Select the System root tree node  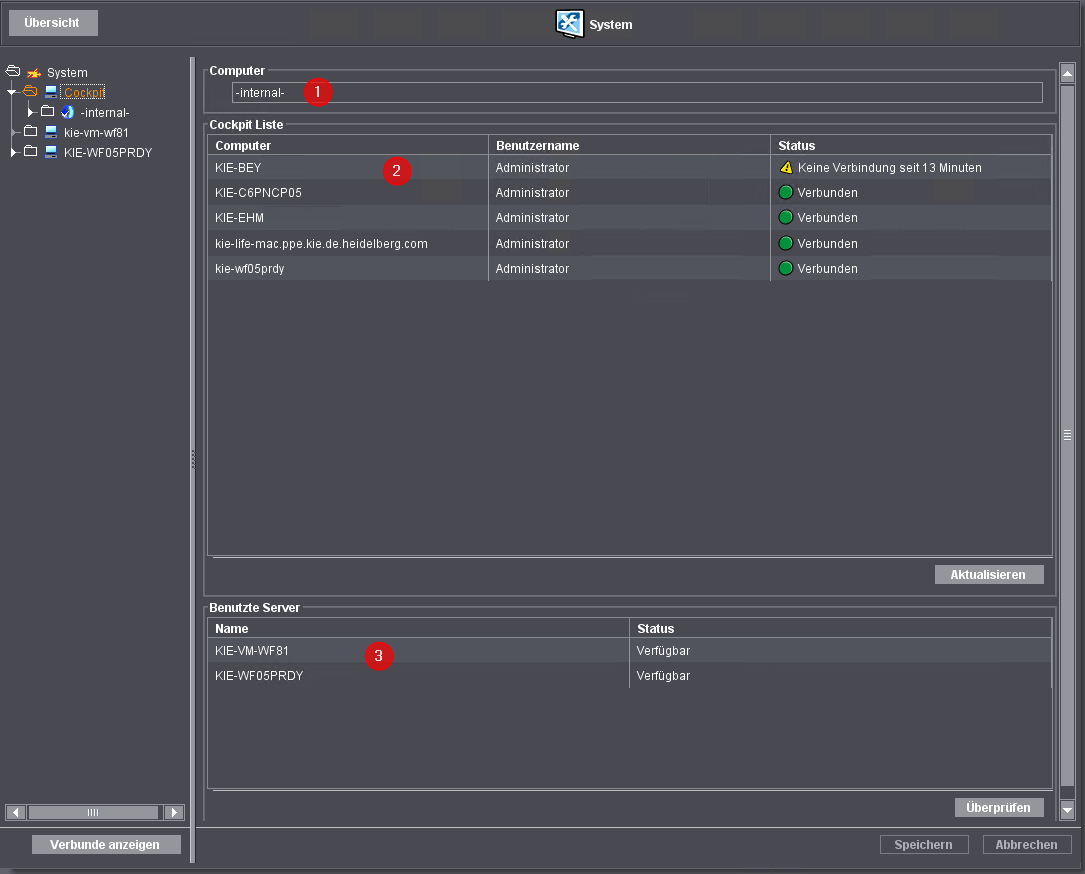pos(67,73)
